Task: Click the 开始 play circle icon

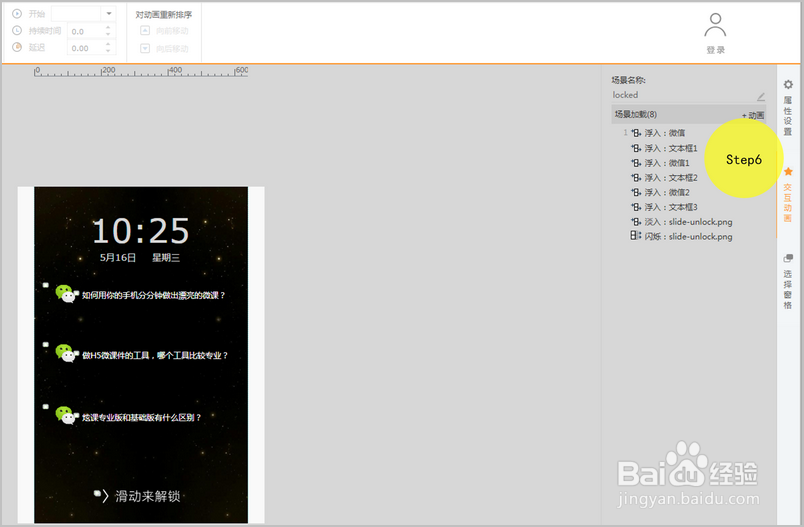Action: 17,13
